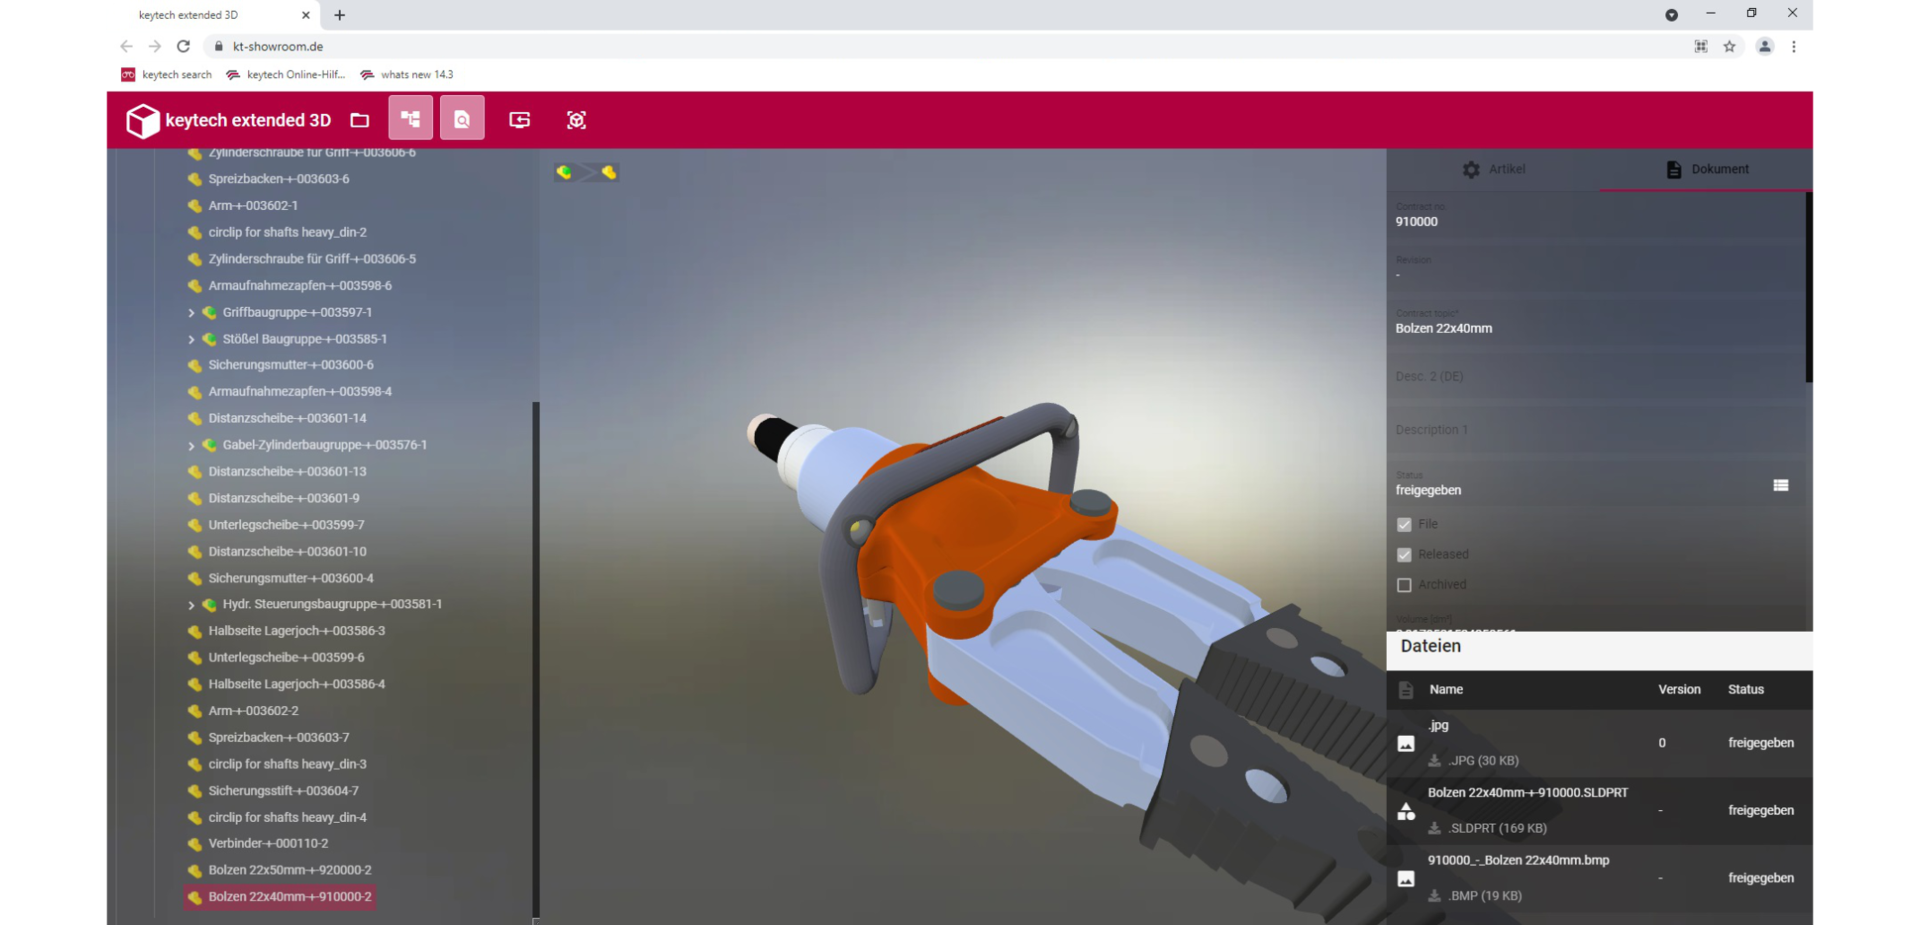This screenshot has height=925, width=1920.
Task: Download the .SLDPRT file
Action: pyautogui.click(x=1434, y=828)
